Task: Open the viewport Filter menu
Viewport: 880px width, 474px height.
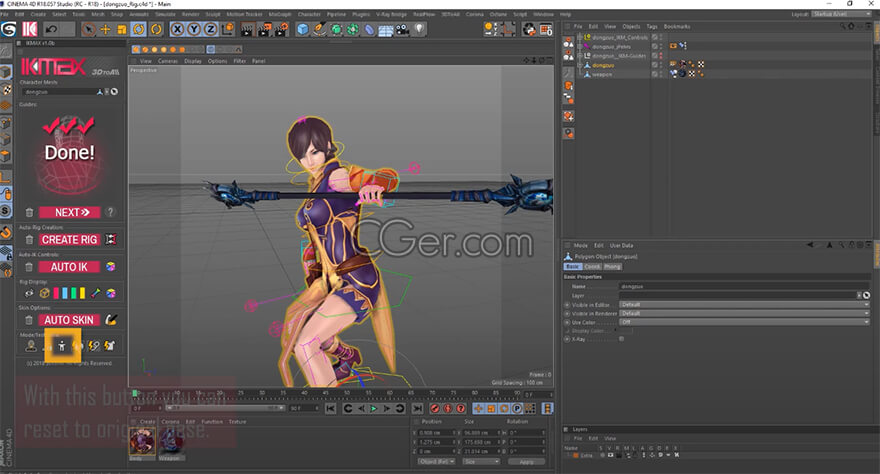Action: point(240,61)
